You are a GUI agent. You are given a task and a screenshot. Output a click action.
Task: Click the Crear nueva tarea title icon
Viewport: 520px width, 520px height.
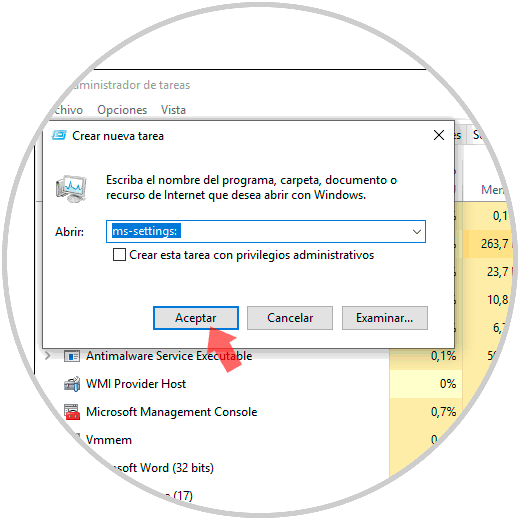pos(59,135)
